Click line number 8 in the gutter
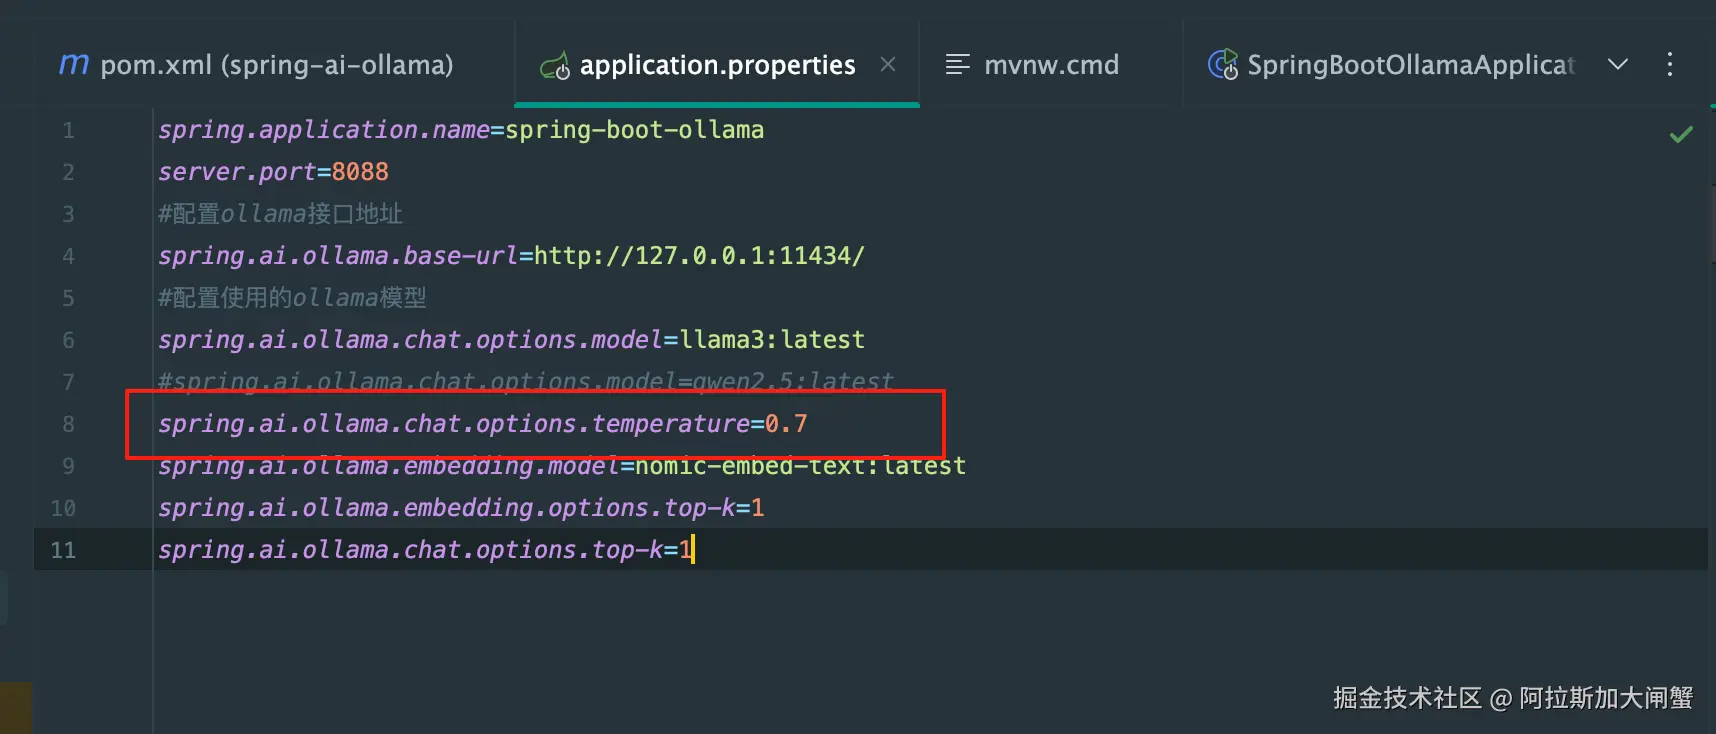 pos(68,424)
